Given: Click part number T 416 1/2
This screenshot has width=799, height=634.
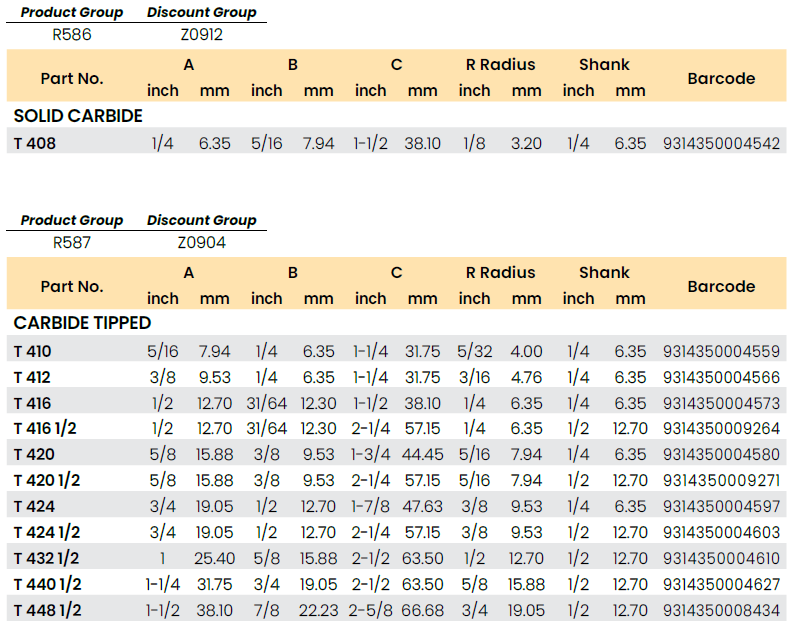Looking at the screenshot, I should (46, 429).
